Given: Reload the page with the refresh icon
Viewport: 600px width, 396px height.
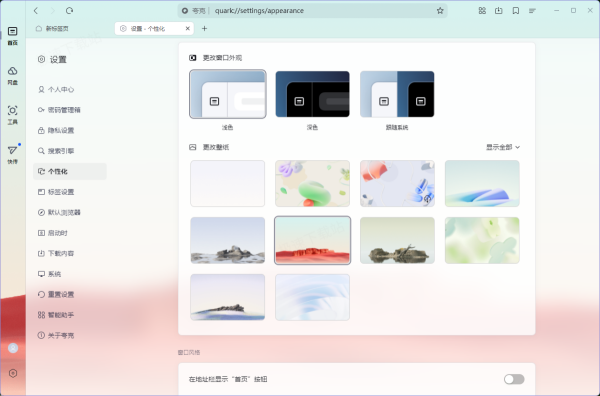Looking at the screenshot, I should (69, 11).
